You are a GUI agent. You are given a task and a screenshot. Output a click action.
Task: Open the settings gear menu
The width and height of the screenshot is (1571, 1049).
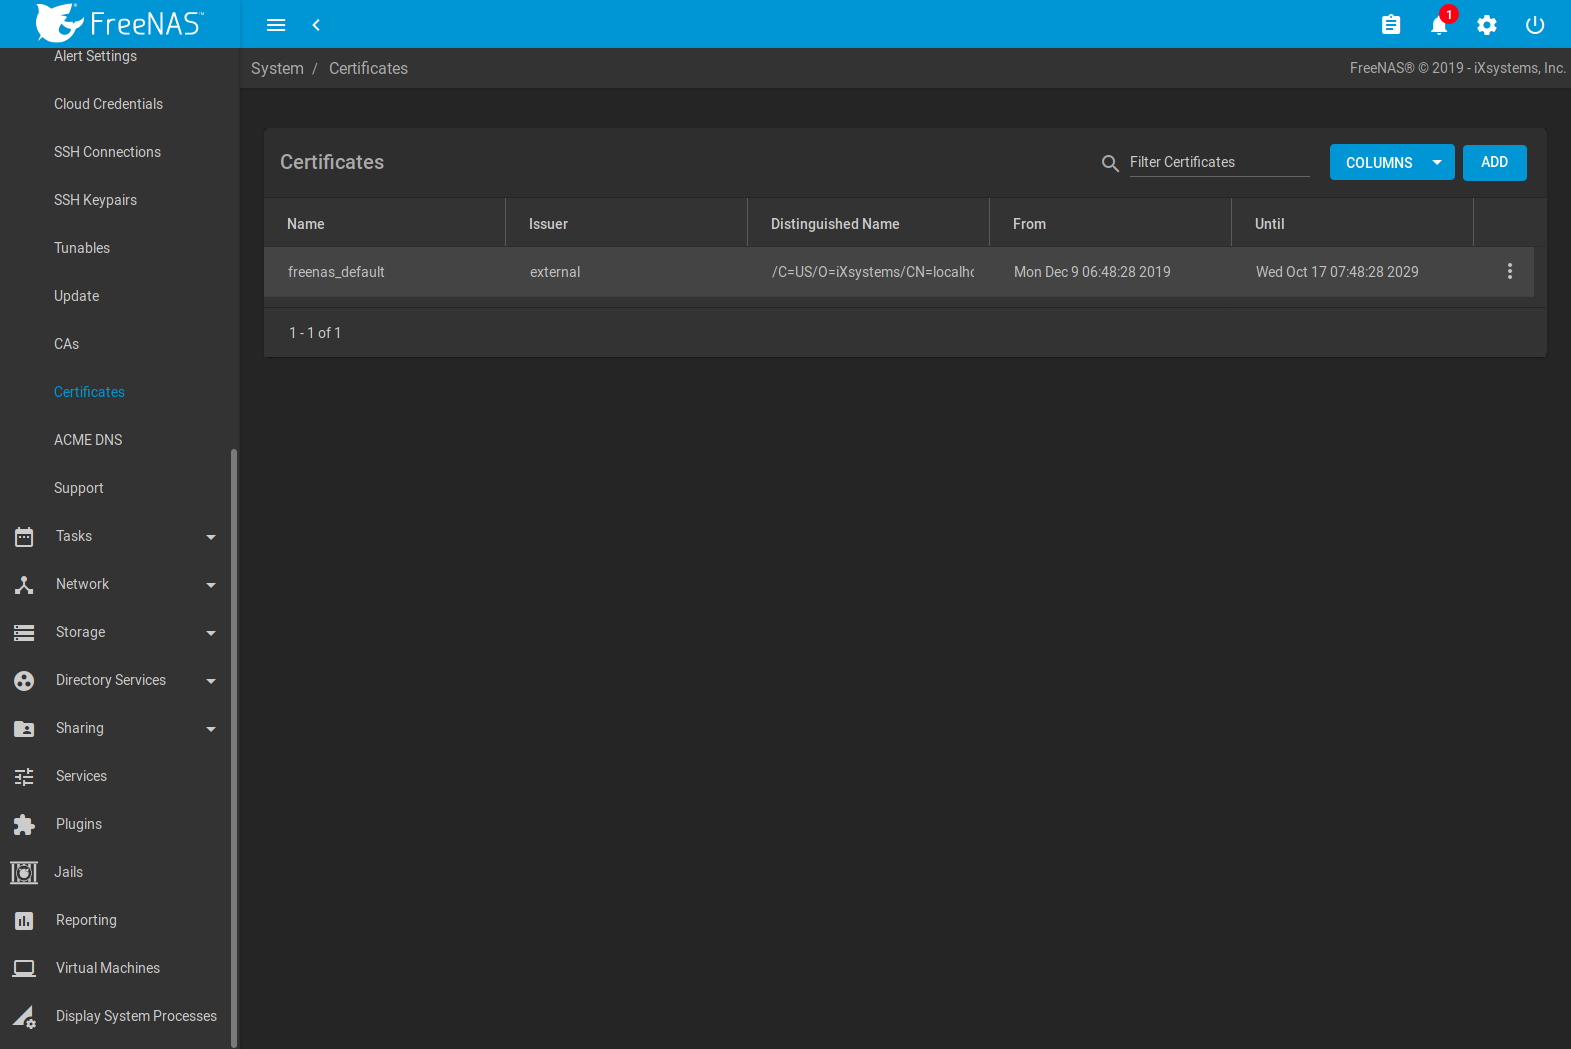tap(1487, 25)
